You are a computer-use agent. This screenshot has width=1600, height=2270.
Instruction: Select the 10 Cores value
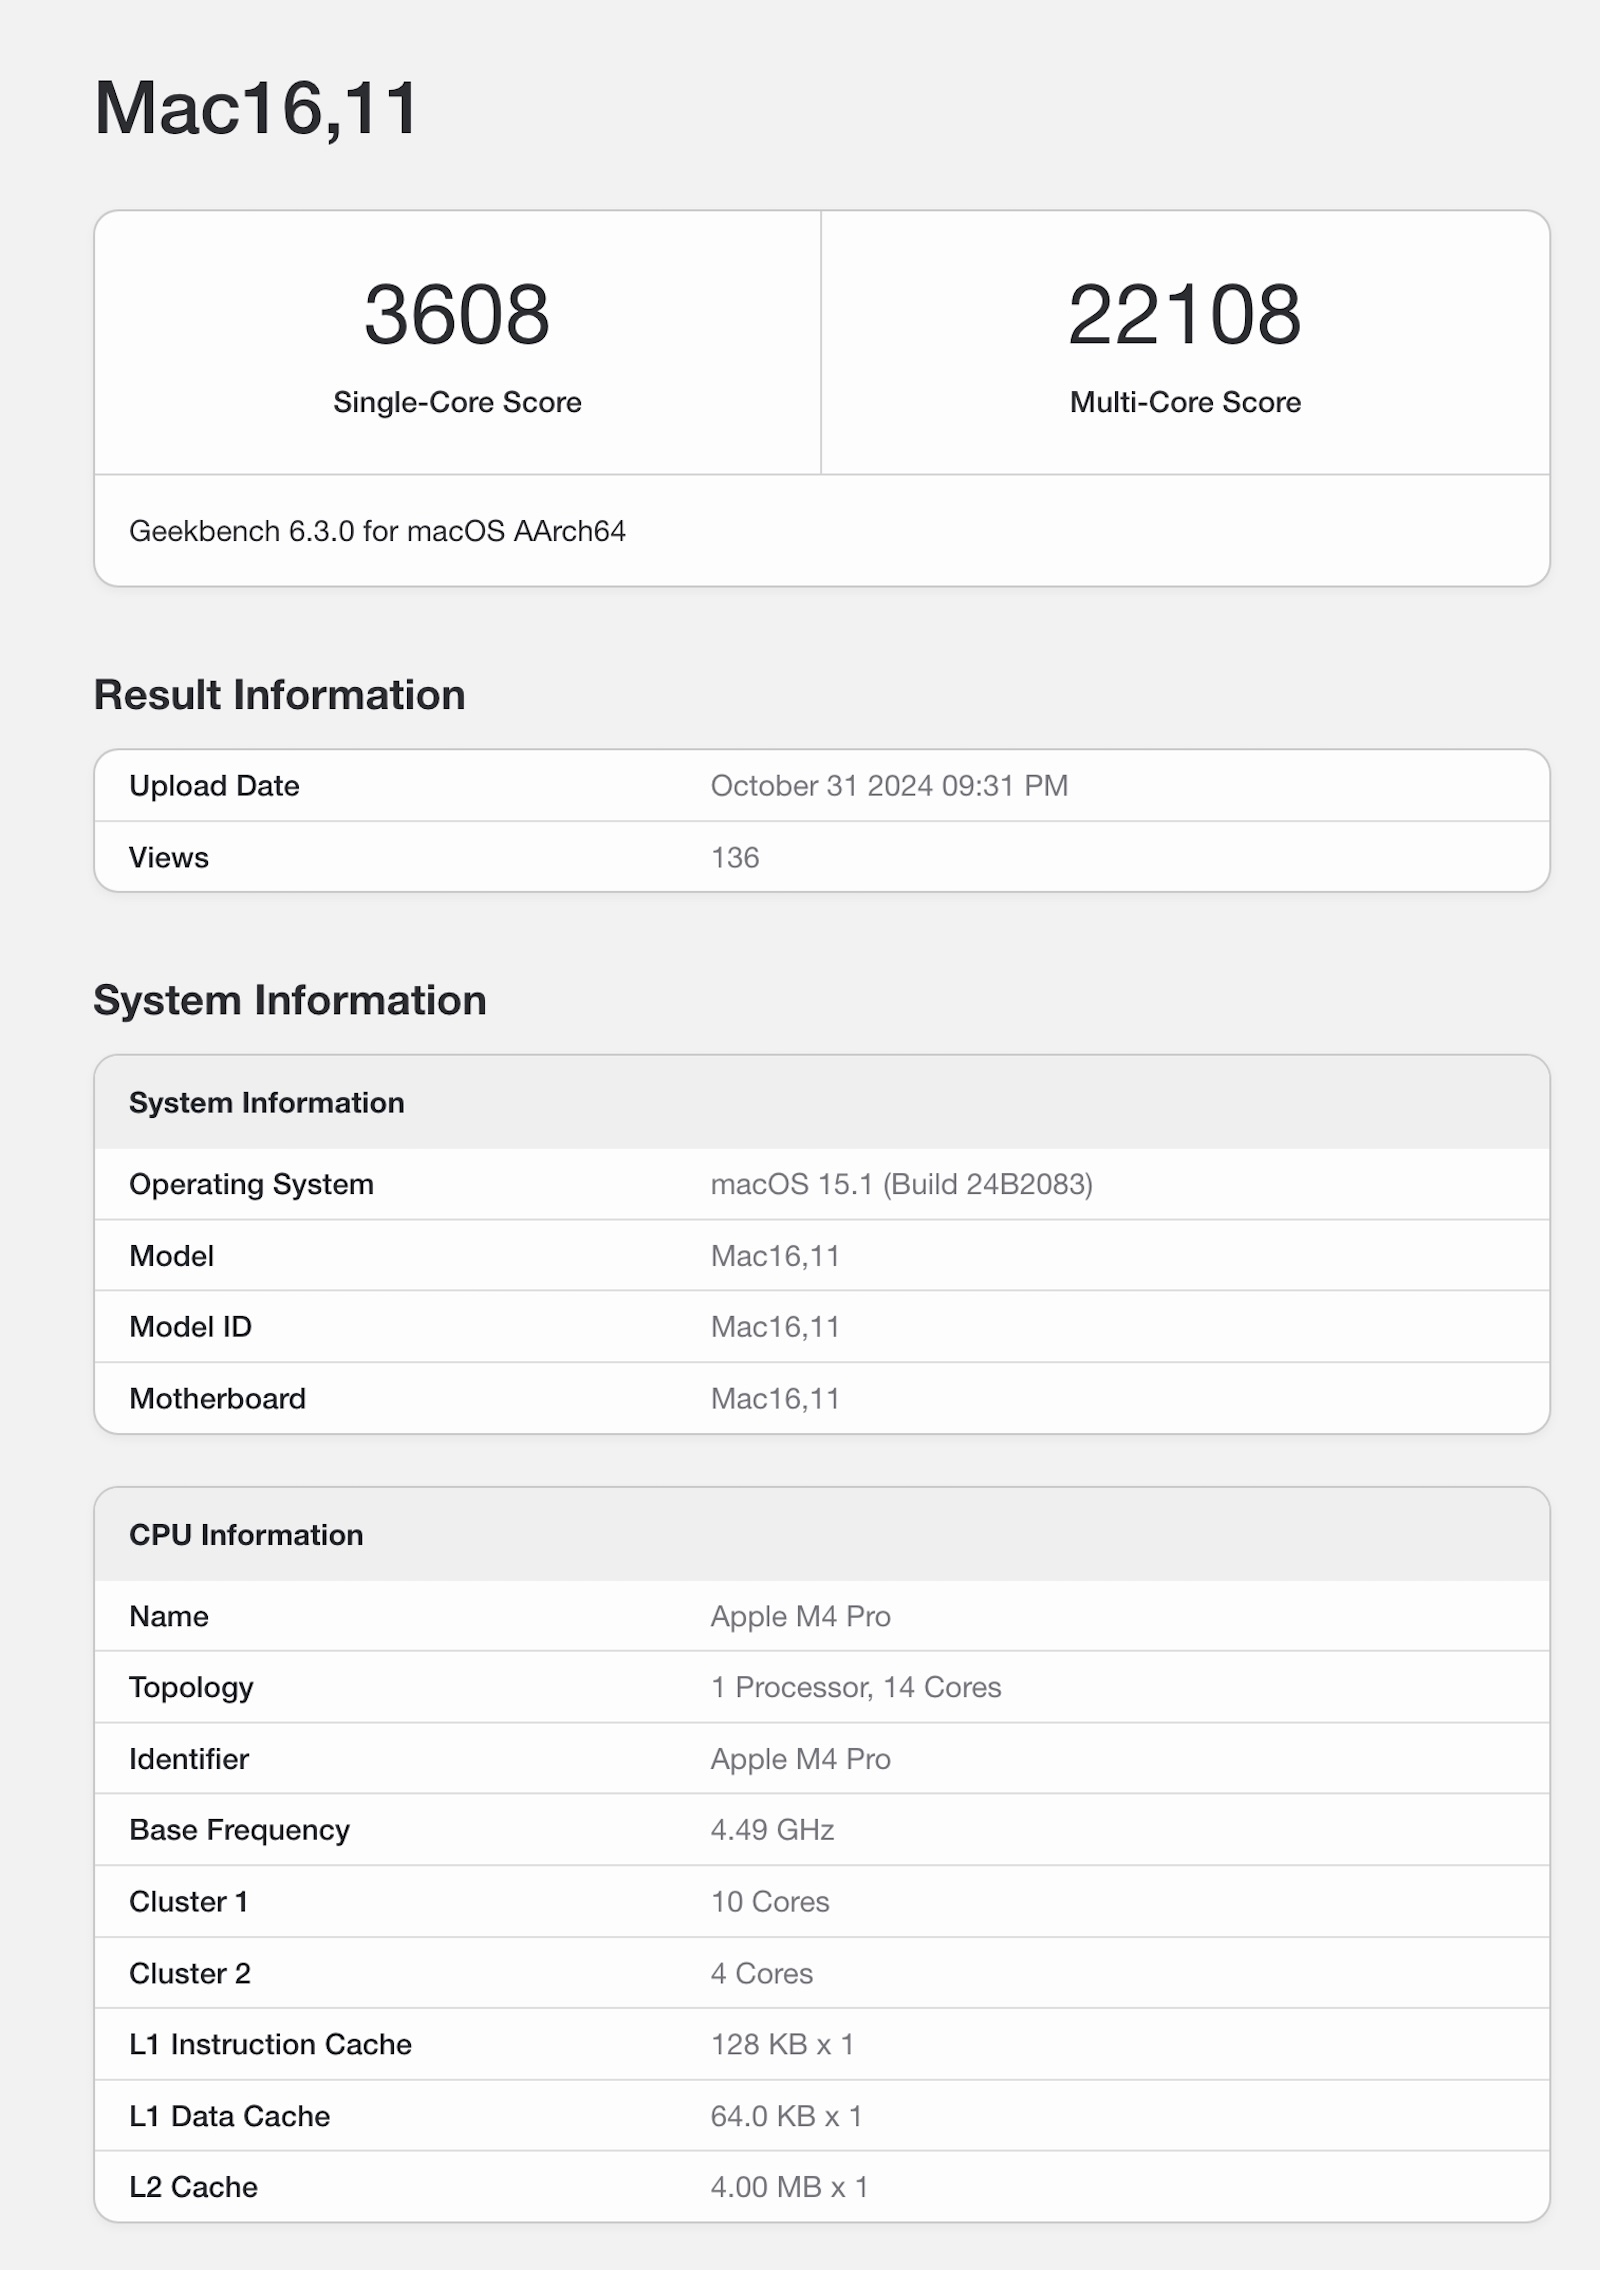pos(770,1902)
